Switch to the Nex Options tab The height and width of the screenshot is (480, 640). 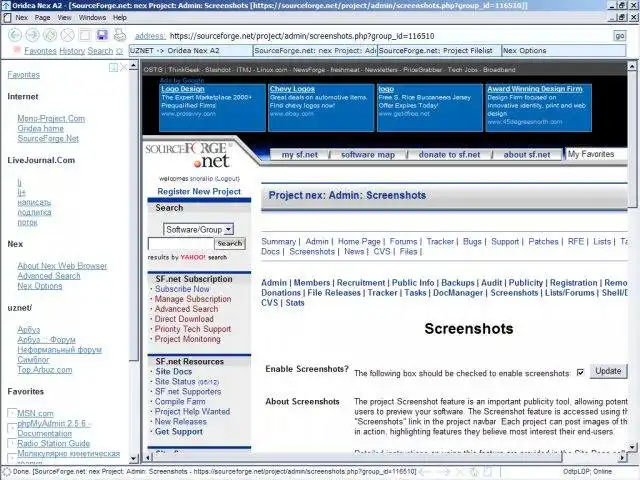(x=563, y=51)
